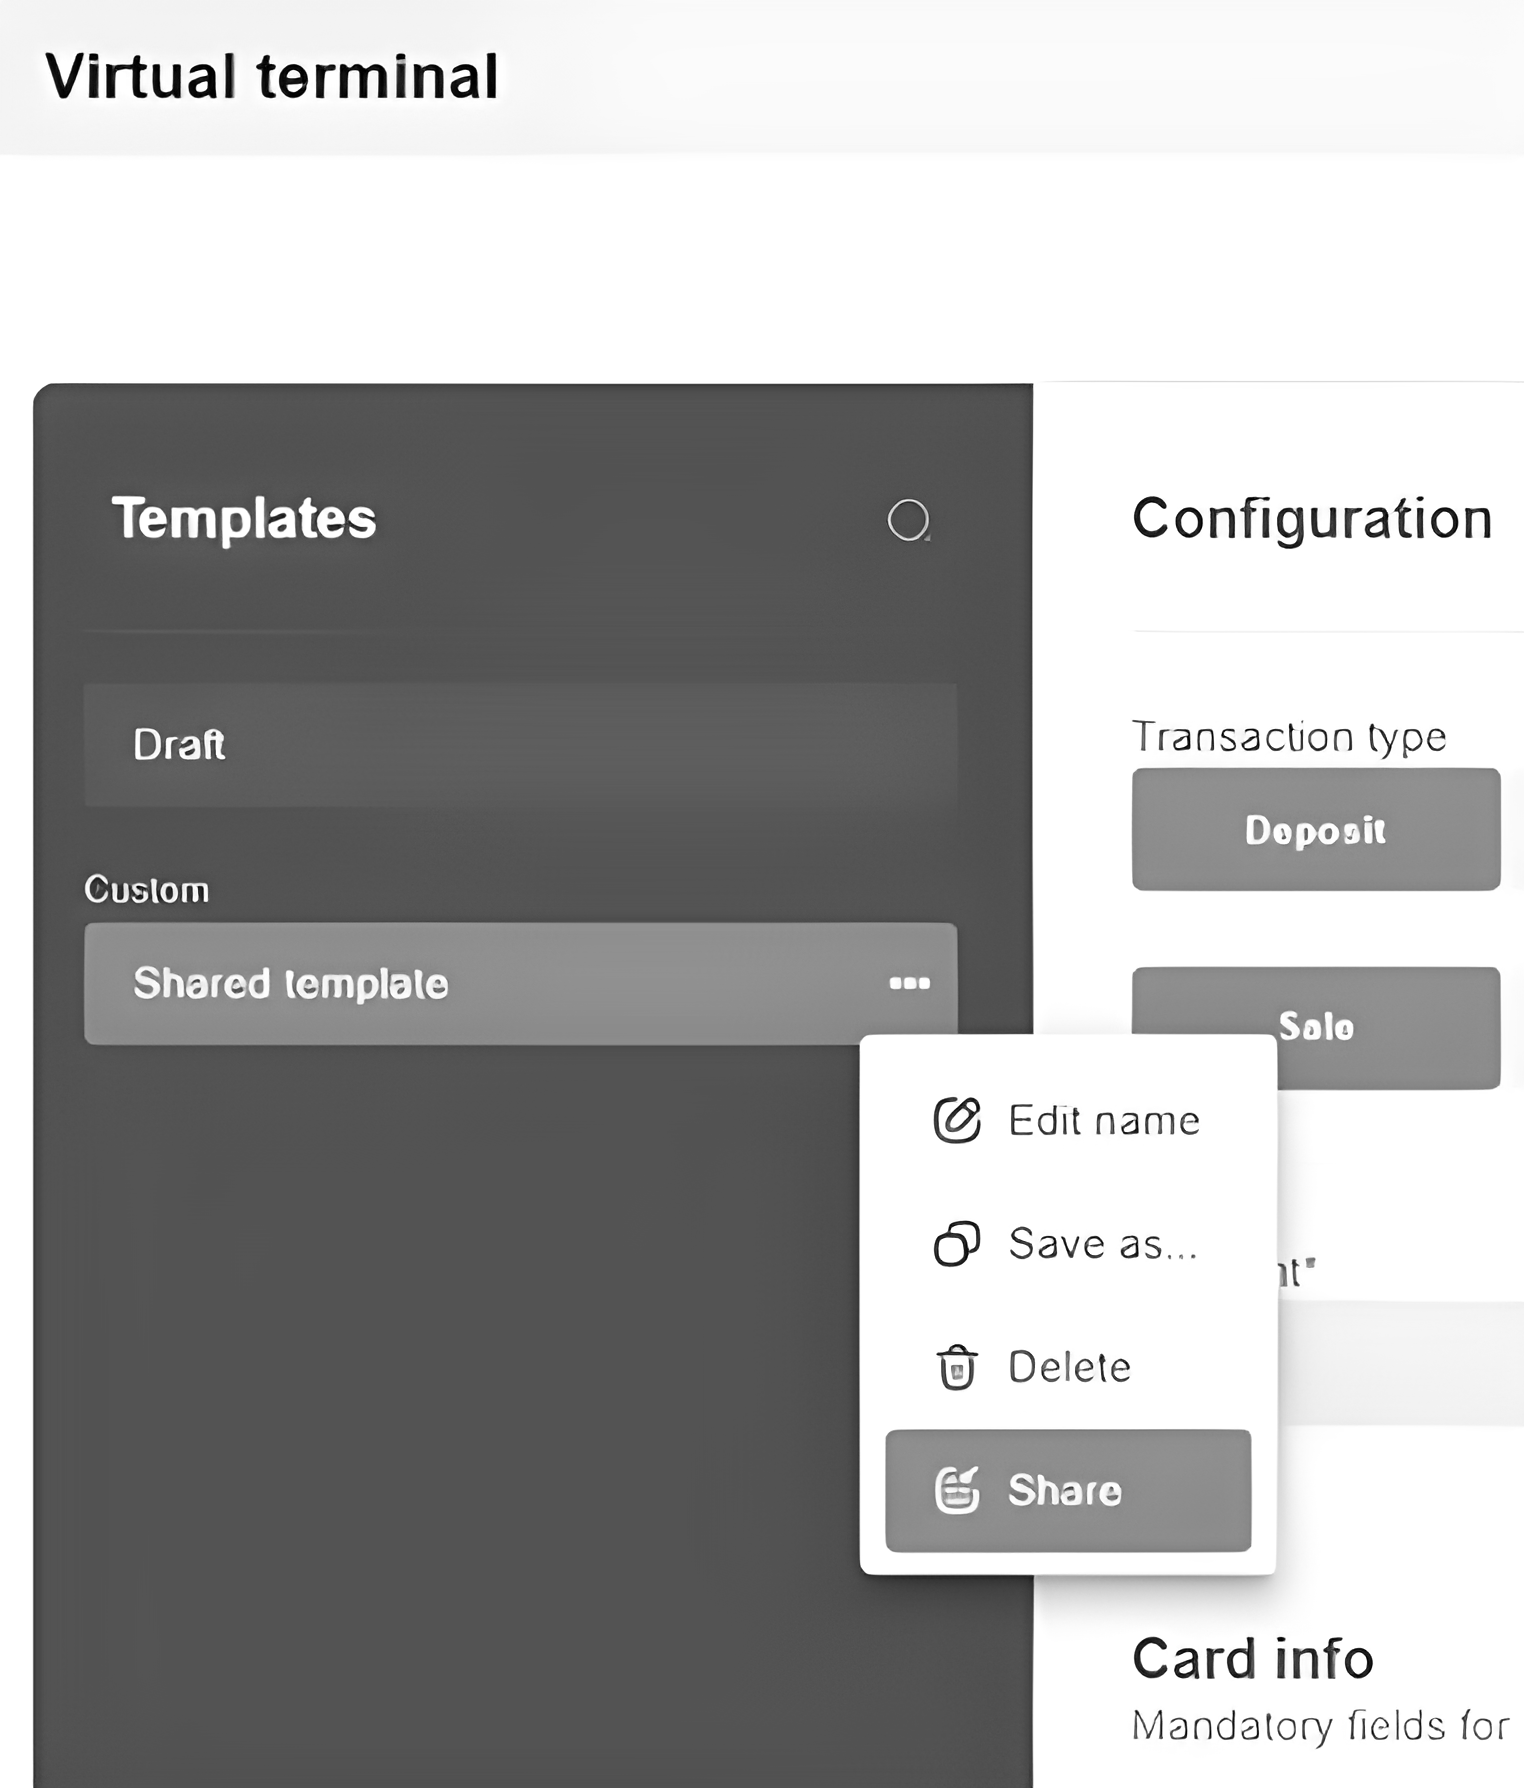
Task: Click the Card info section heading
Action: (1252, 1660)
